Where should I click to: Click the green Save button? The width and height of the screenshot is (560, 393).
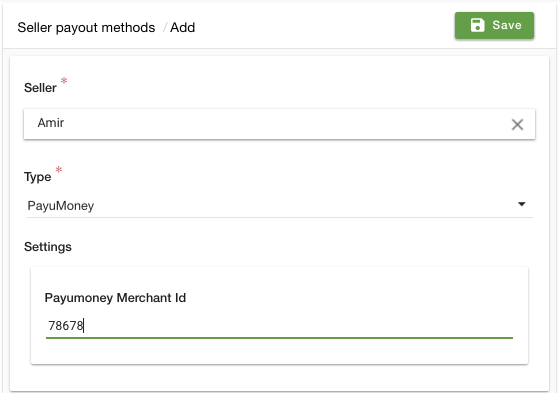click(x=494, y=25)
